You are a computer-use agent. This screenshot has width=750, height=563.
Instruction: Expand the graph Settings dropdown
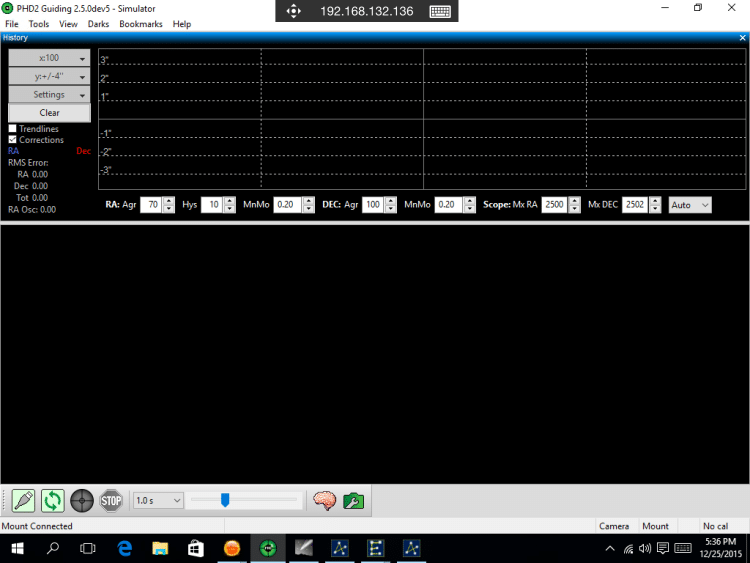pos(49,94)
